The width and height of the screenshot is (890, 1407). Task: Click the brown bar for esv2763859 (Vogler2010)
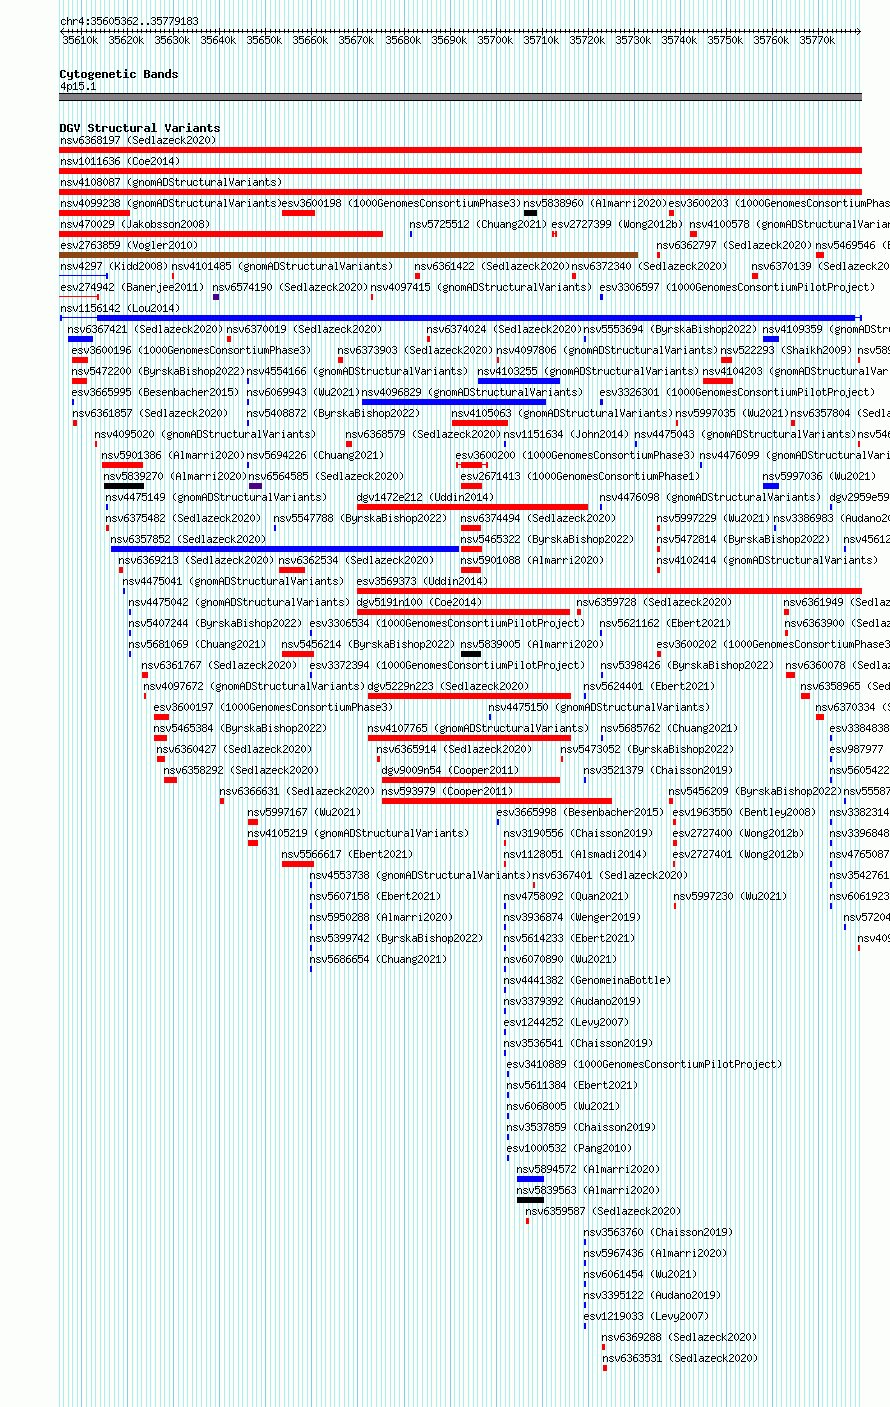point(348,255)
